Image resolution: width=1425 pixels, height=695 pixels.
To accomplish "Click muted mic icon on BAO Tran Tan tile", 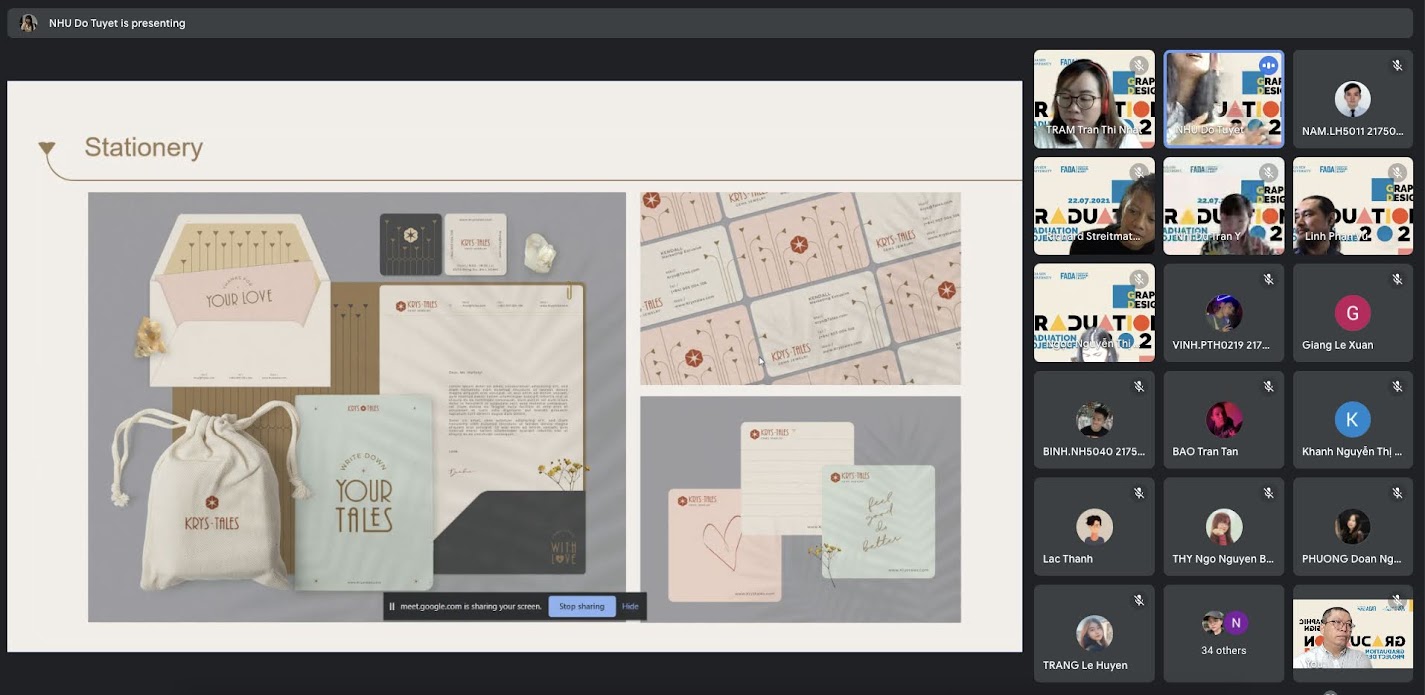I will 1268,386.
